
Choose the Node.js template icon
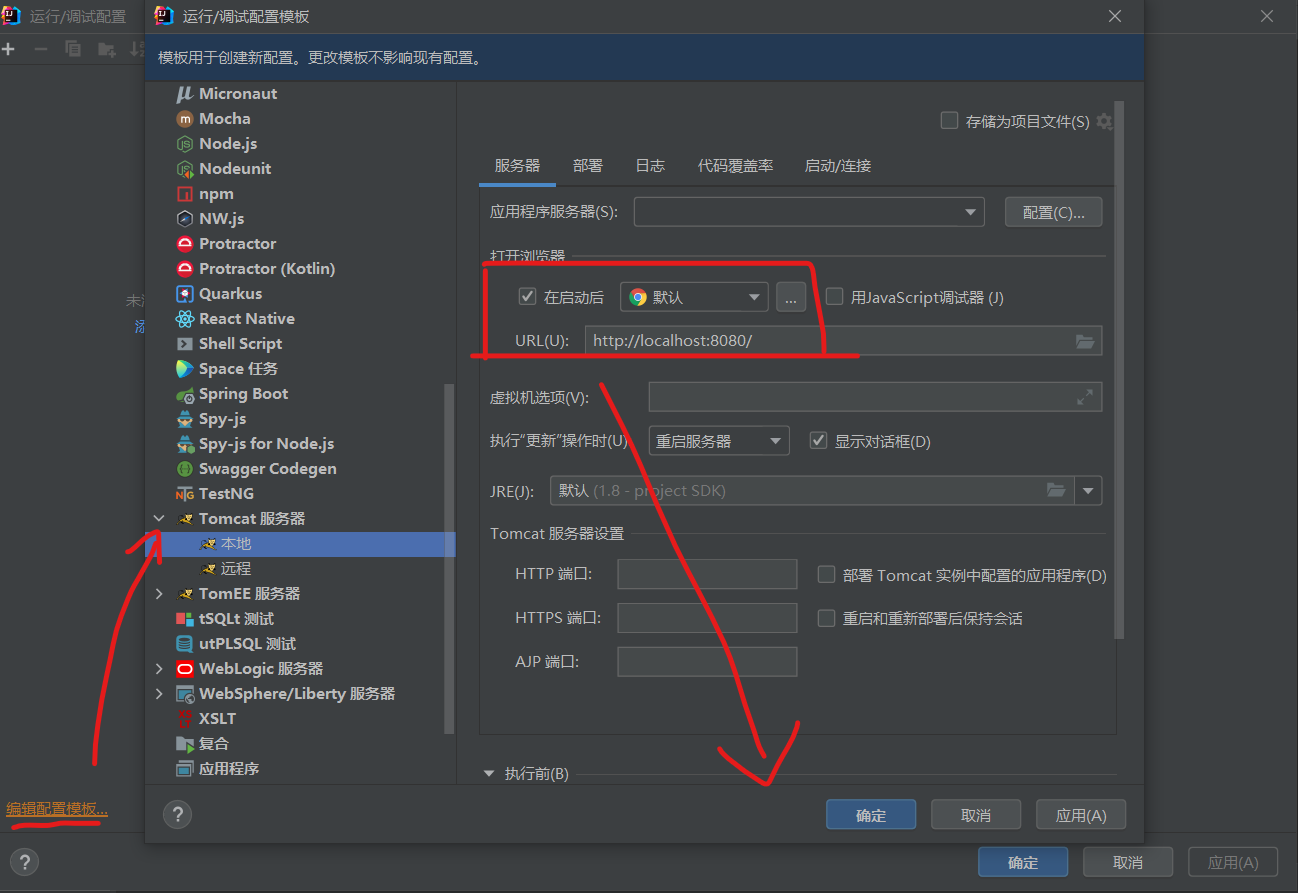pos(184,143)
